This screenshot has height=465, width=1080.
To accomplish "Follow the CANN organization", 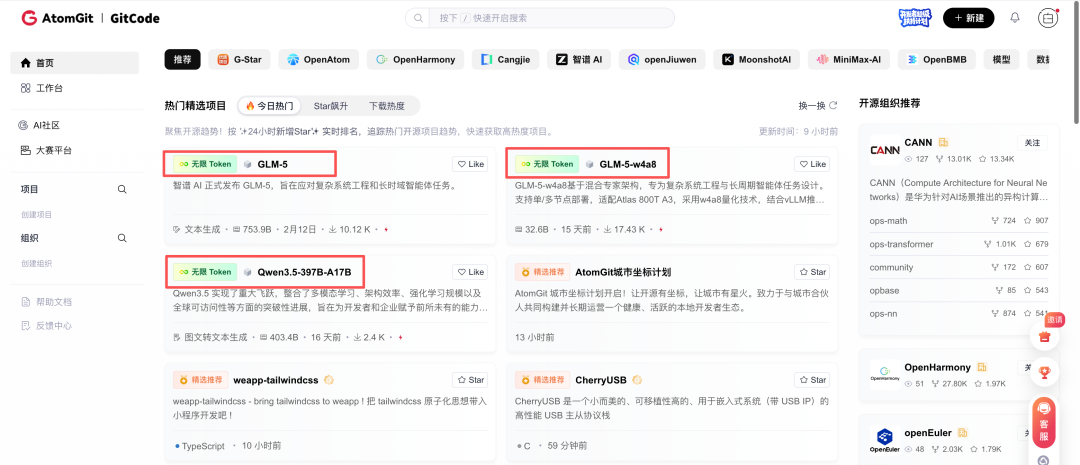I will pyautogui.click(x=1032, y=143).
